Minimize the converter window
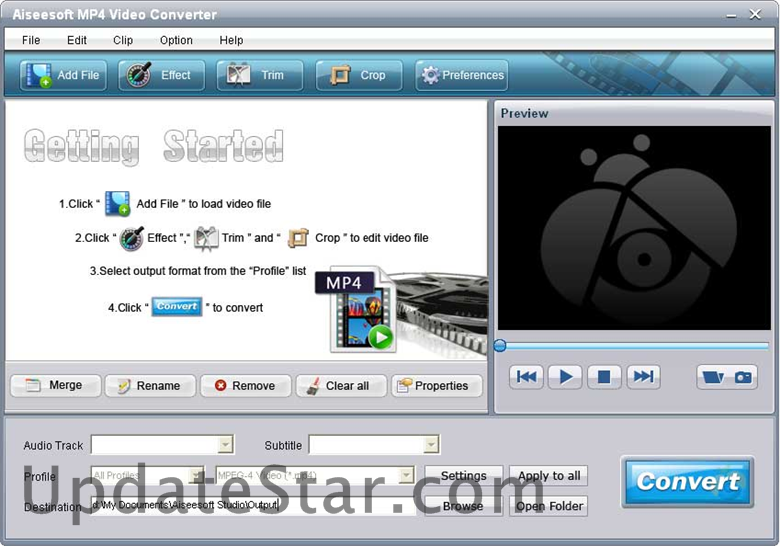Viewport: 780px width, 546px height. (731, 15)
